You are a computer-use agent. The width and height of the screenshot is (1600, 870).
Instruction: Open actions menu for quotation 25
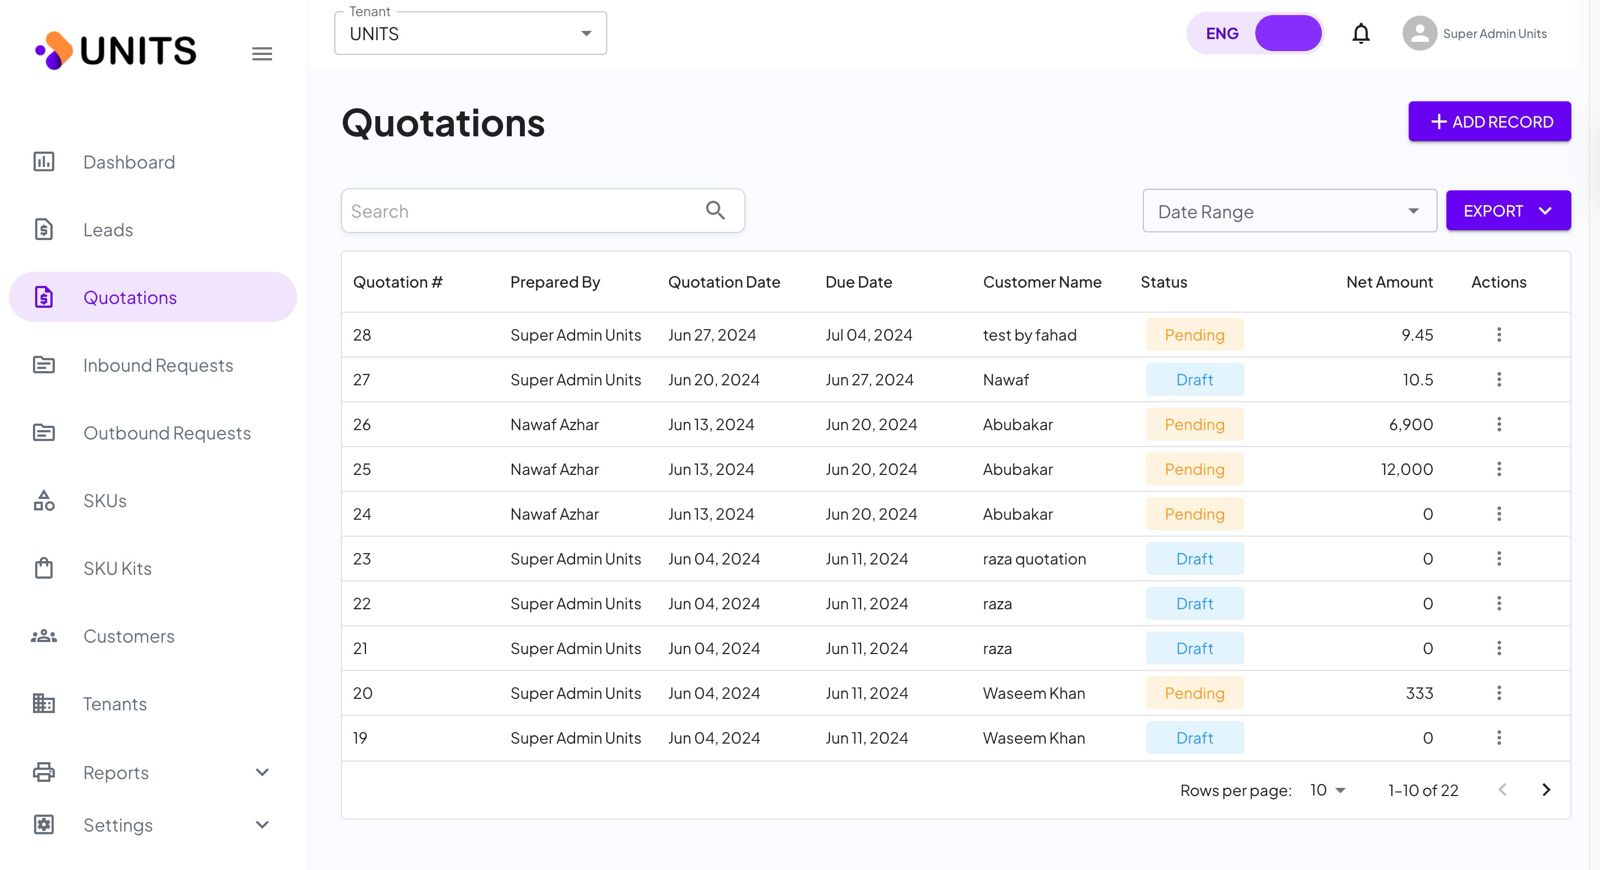click(1499, 469)
